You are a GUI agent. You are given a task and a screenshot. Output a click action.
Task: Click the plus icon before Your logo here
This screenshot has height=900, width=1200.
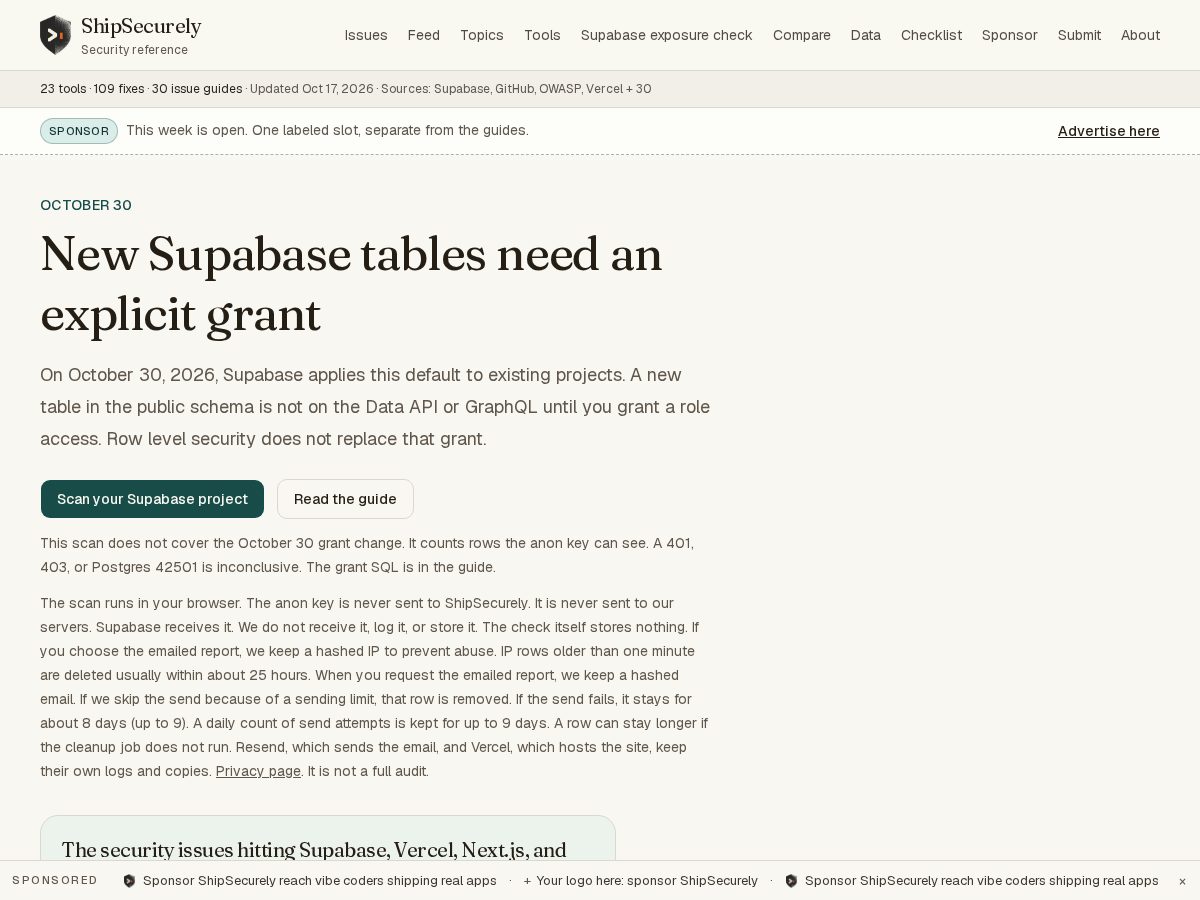(527, 881)
